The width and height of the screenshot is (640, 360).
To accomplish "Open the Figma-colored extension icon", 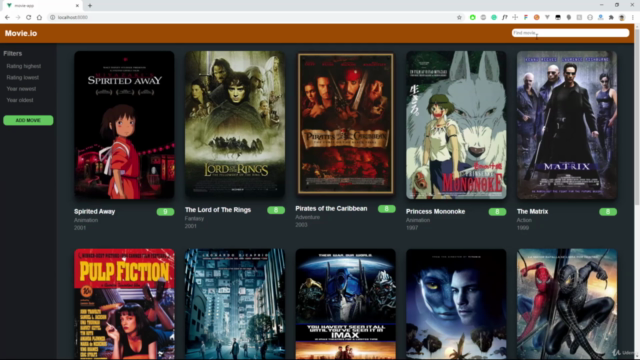I will pyautogui.click(x=526, y=17).
